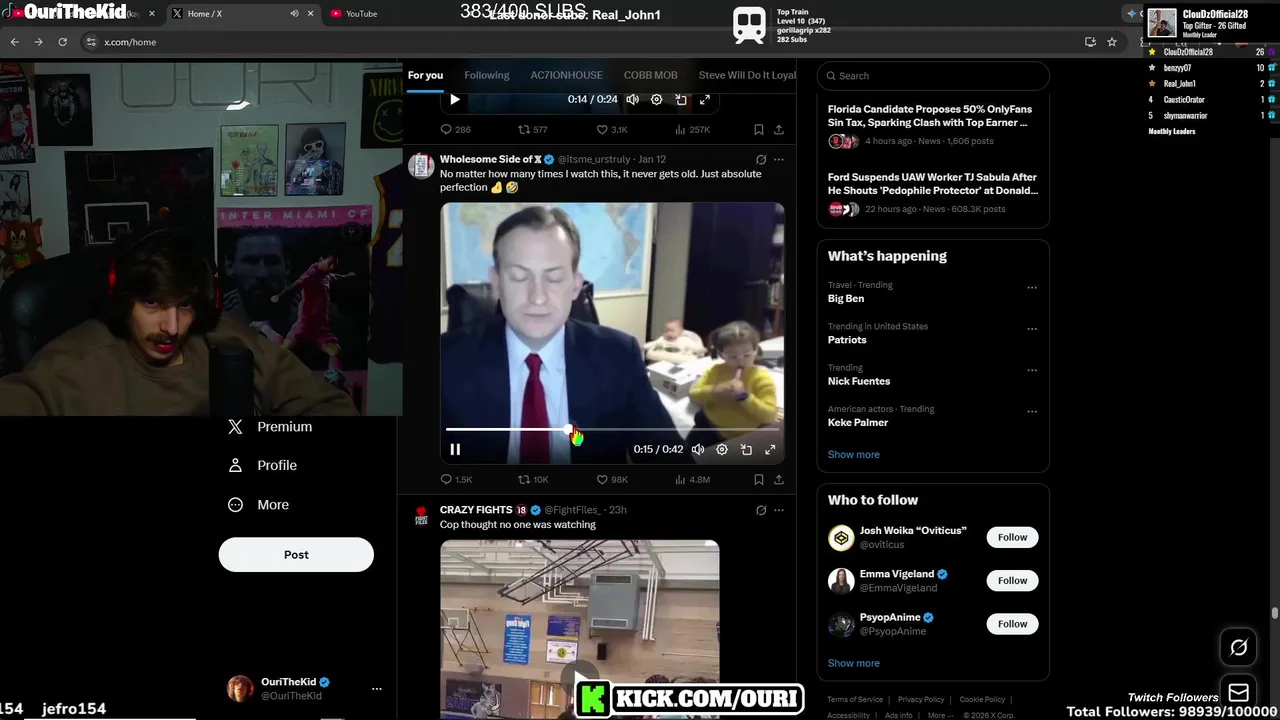View analytics of Wholesome Side post 4.8M
The width and height of the screenshot is (1280, 720).
(x=692, y=479)
